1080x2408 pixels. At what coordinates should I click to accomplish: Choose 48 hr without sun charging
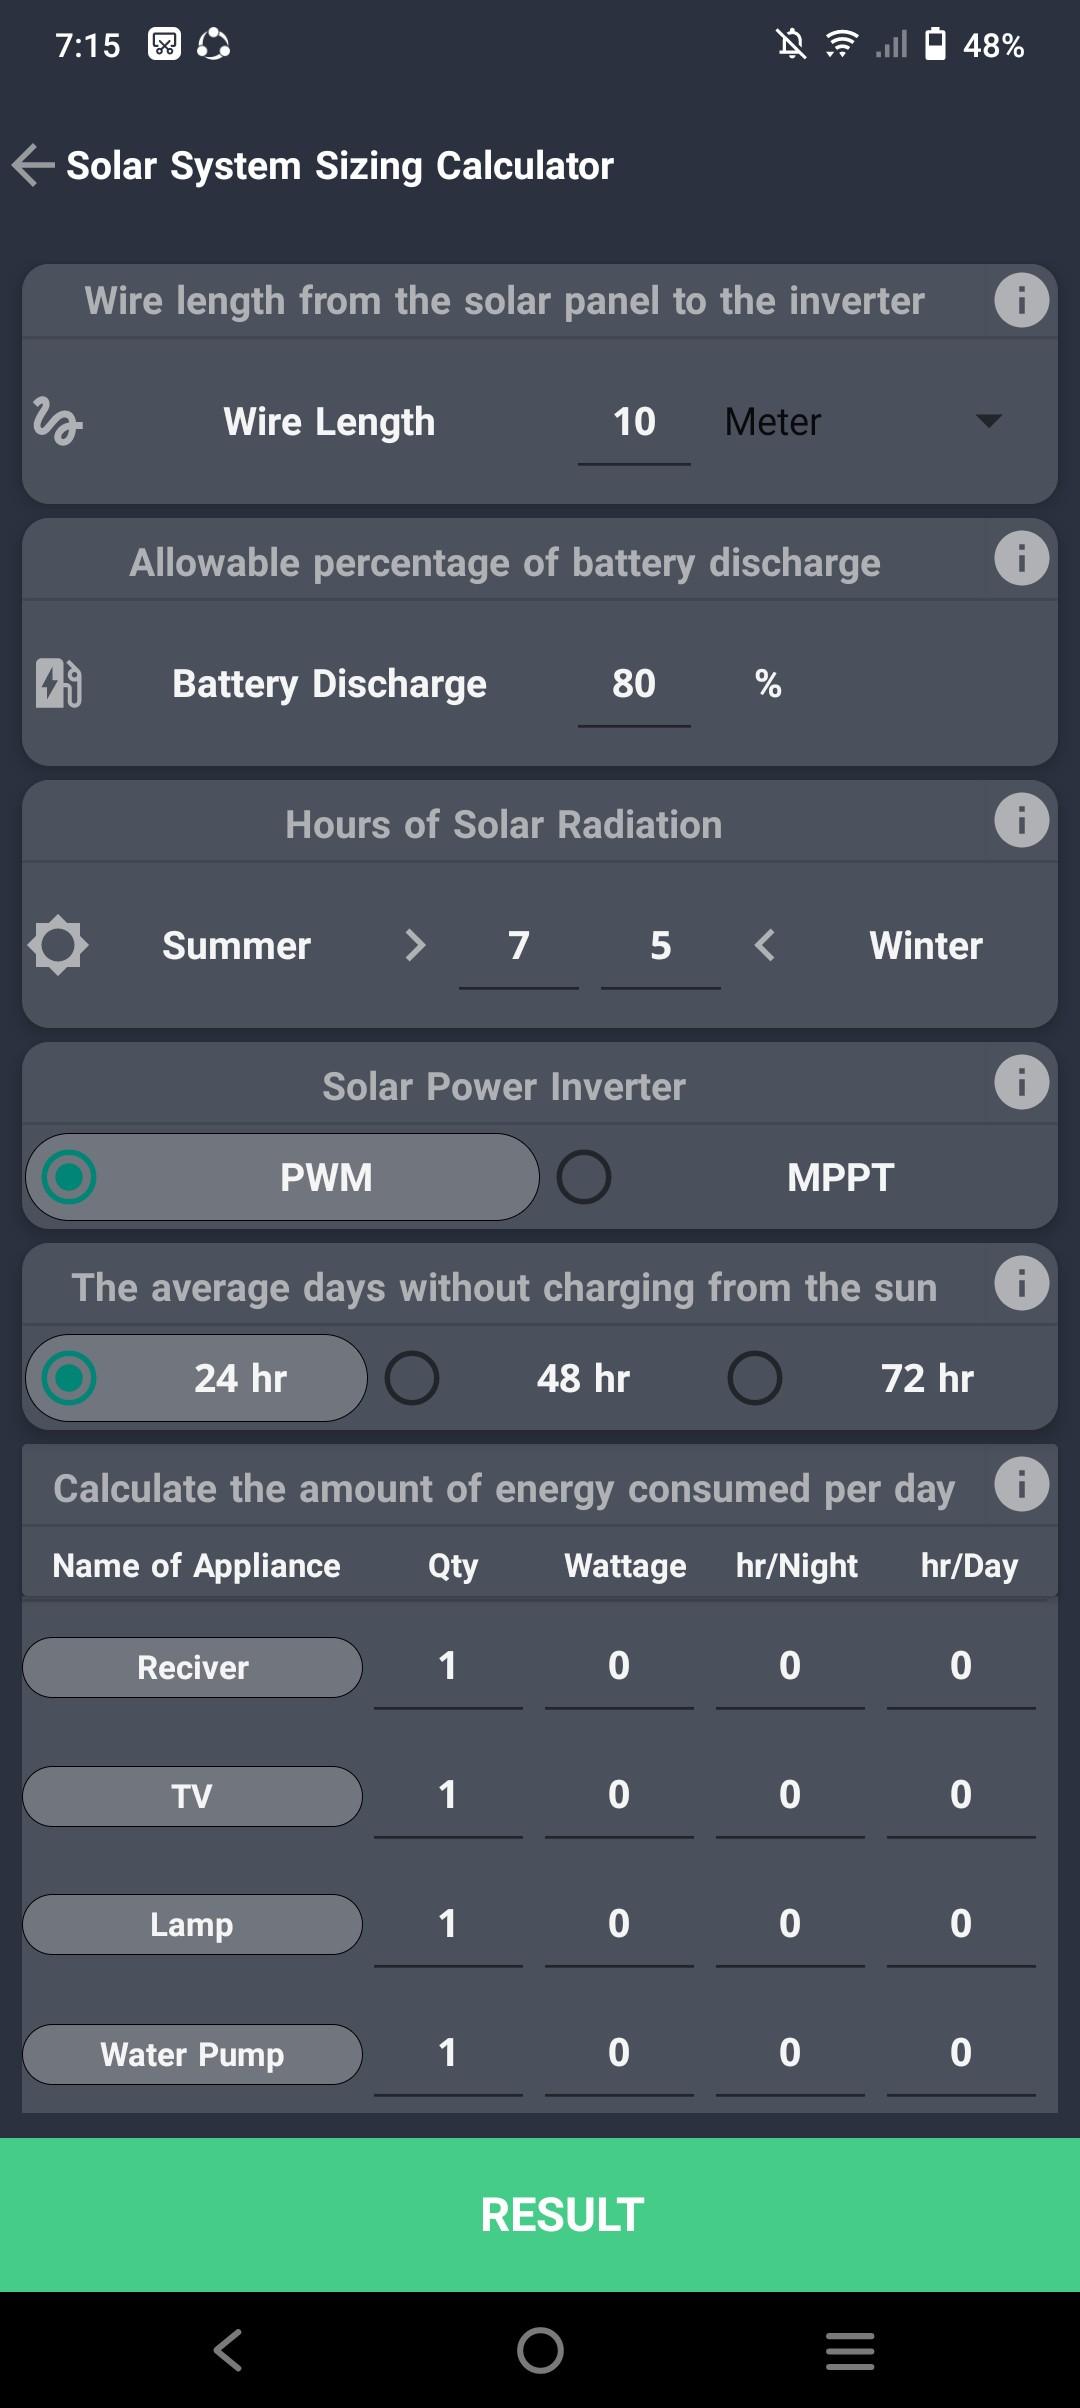coord(412,1378)
